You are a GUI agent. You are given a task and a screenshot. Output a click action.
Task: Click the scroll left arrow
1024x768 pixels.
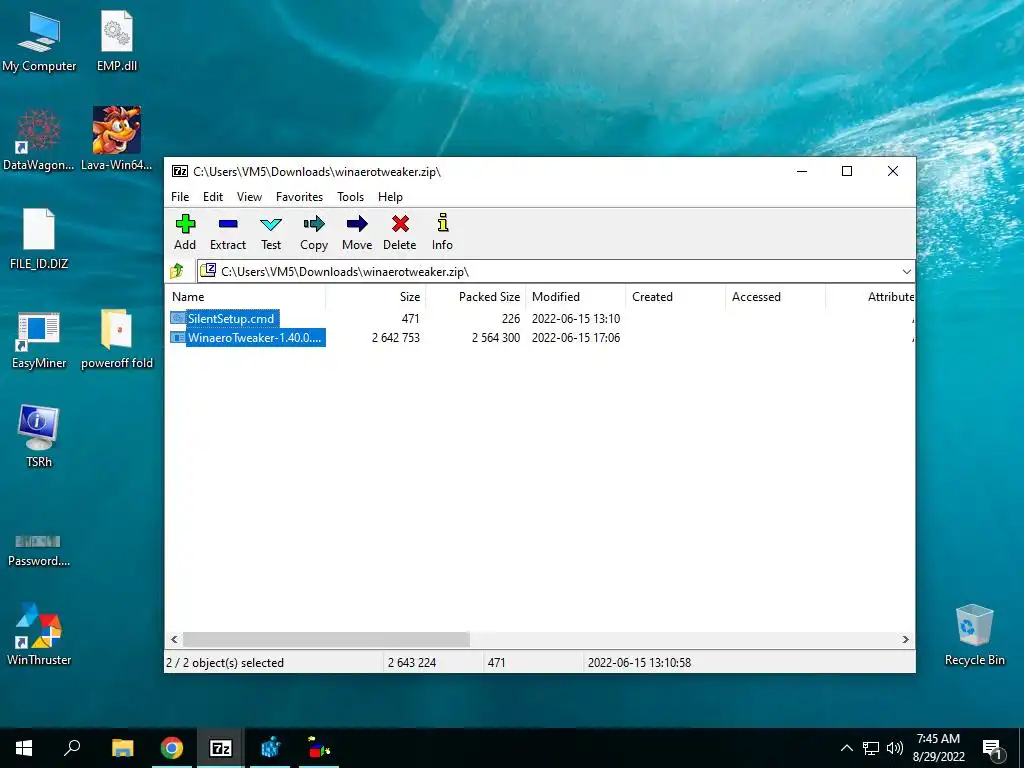click(x=174, y=639)
